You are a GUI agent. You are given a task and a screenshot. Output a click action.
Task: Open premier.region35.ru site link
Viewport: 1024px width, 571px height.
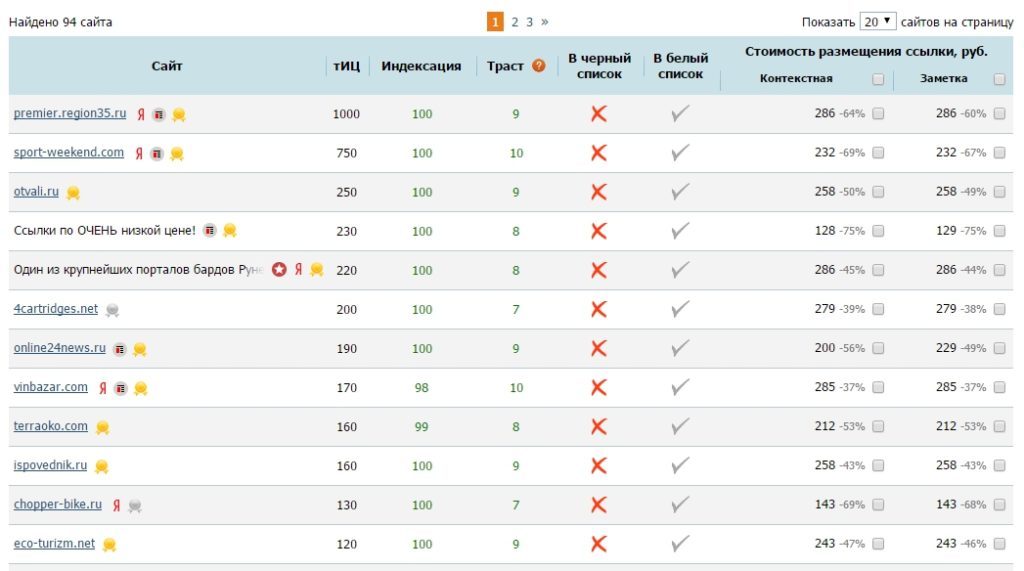(70, 113)
